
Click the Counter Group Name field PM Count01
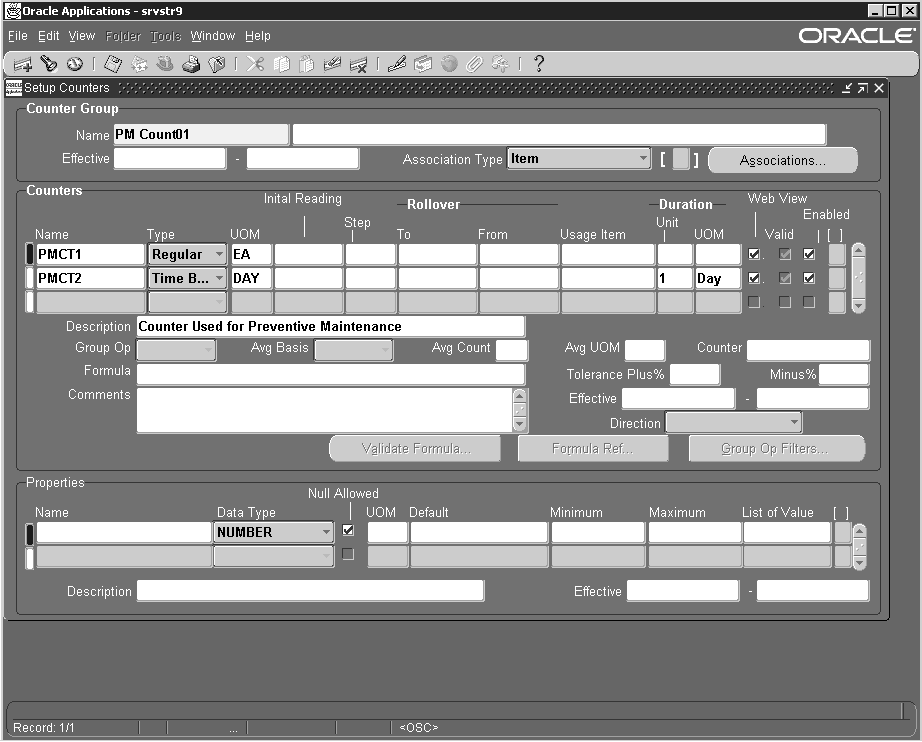[201, 135]
